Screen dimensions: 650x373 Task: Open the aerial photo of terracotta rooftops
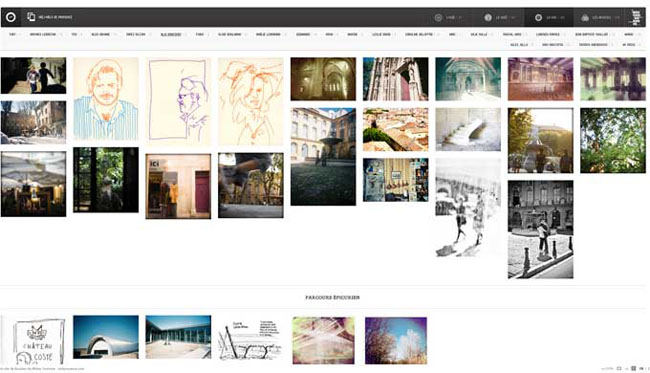(395, 129)
